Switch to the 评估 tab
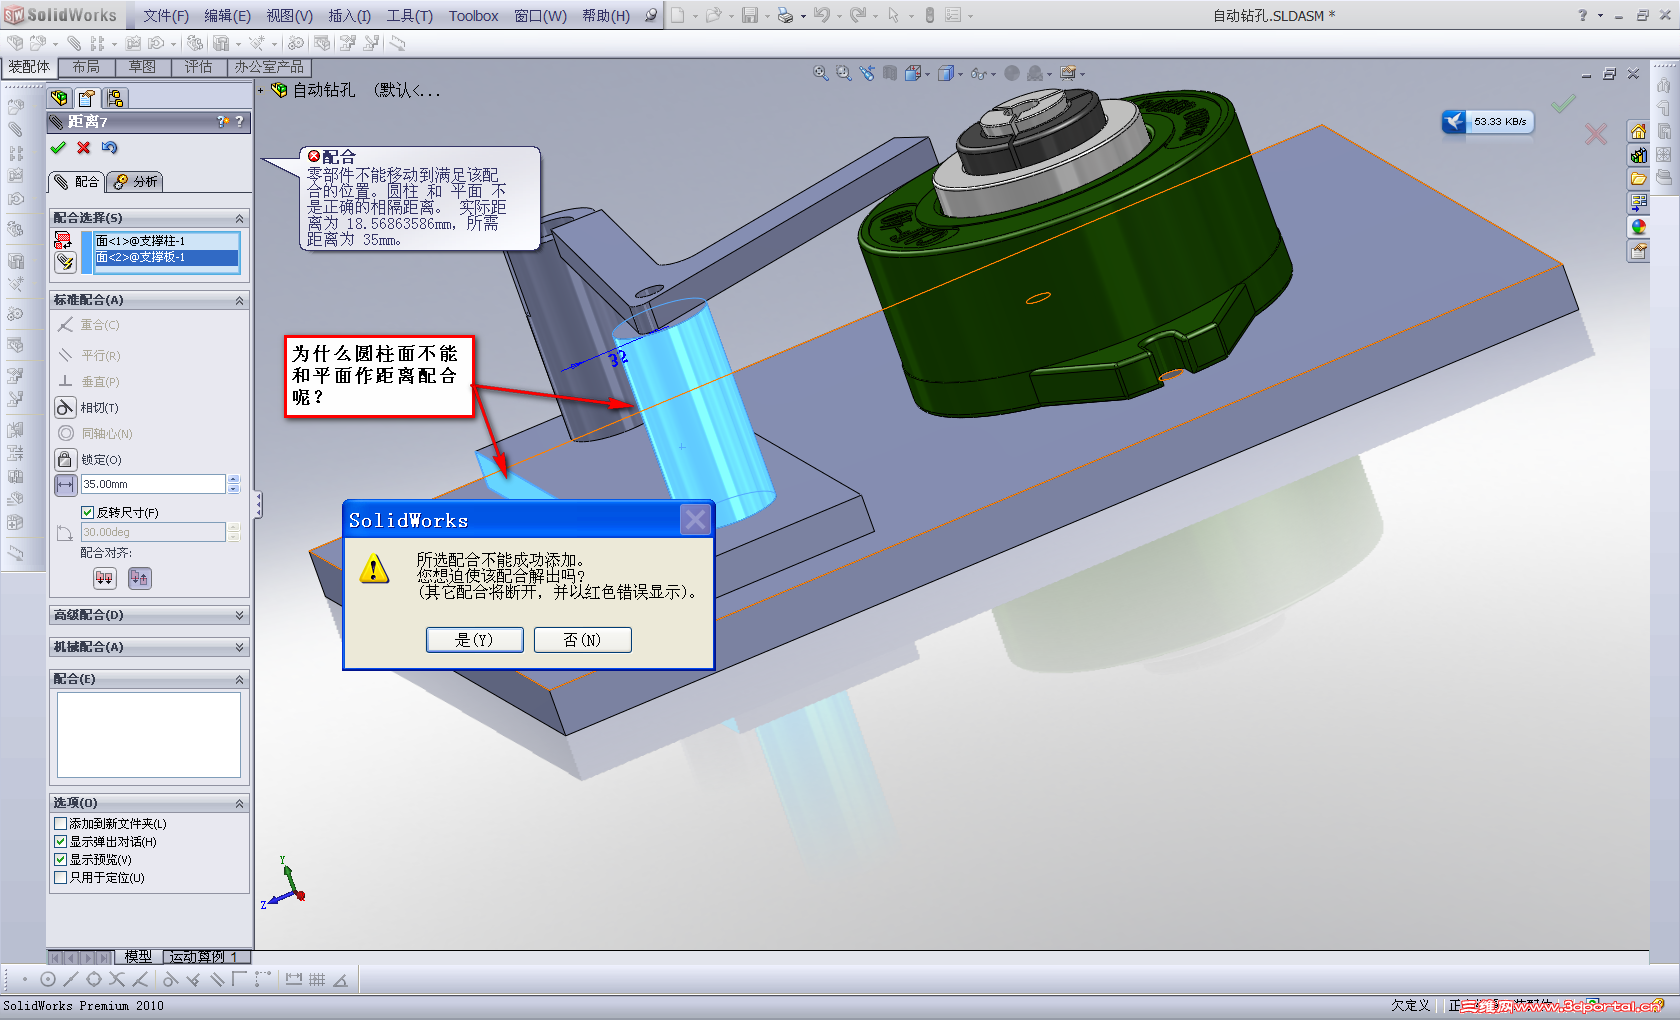The height and width of the screenshot is (1020, 1680). pos(198,67)
